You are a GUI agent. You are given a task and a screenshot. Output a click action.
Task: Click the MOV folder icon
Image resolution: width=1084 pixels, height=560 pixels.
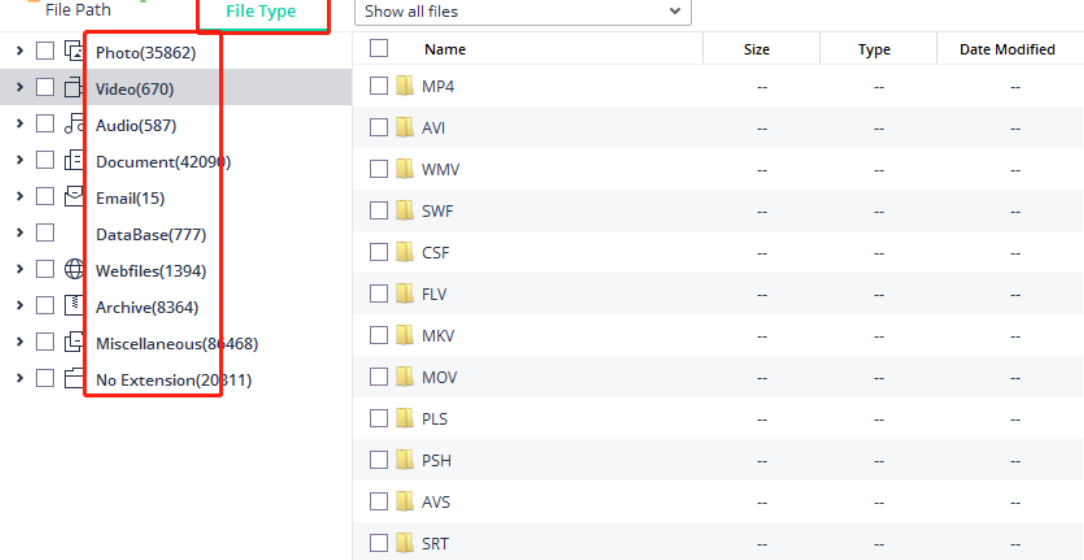coord(404,377)
